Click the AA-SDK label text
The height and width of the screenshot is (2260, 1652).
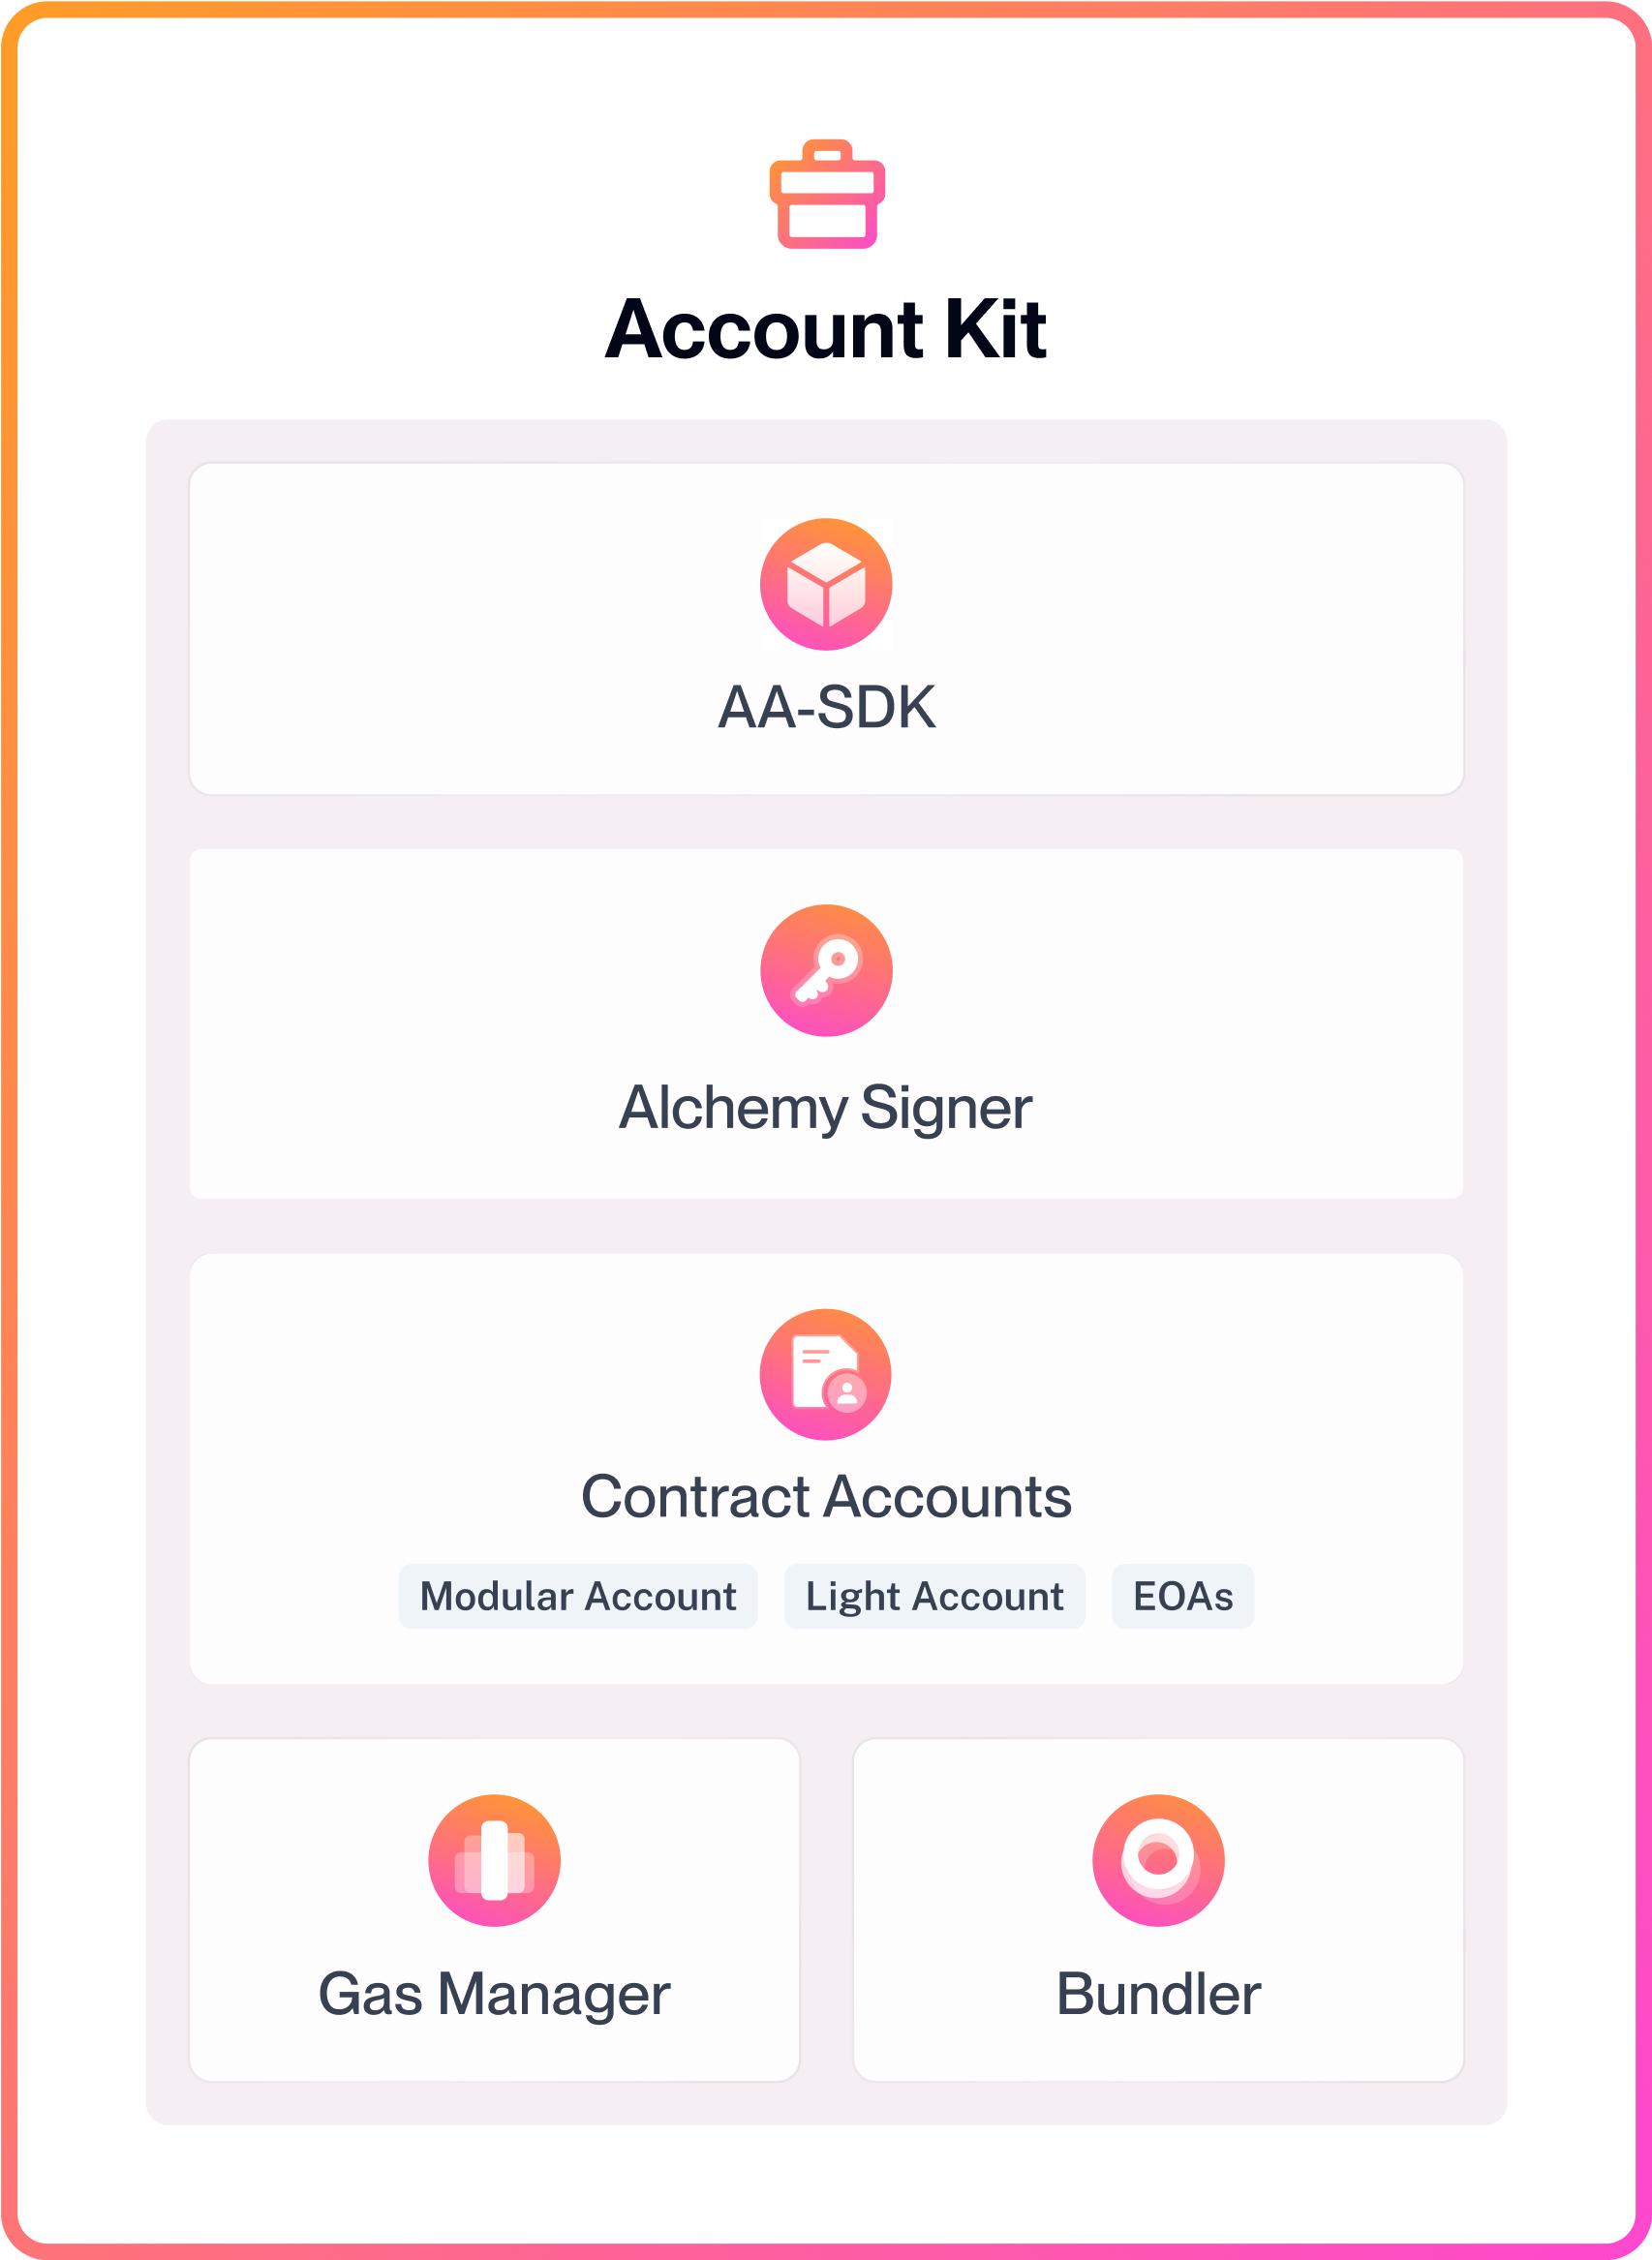826,708
